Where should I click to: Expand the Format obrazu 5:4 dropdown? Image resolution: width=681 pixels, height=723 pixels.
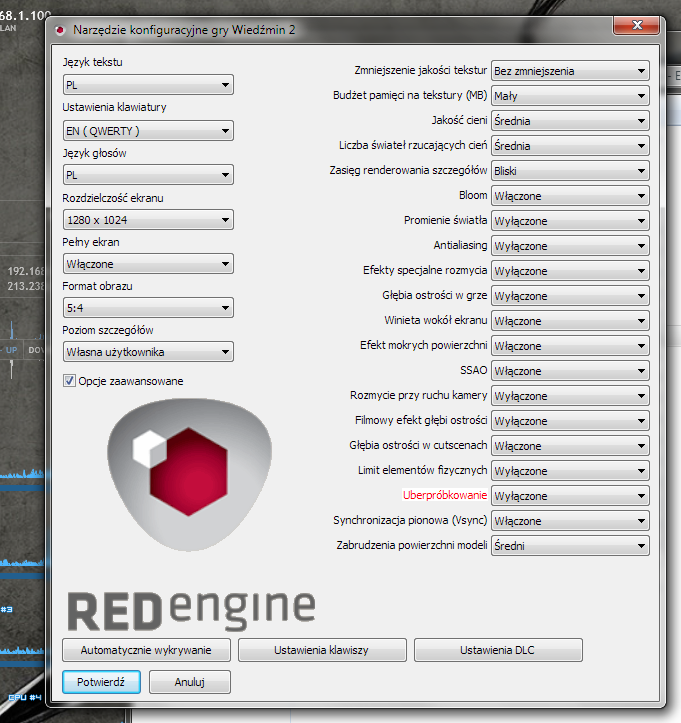pyautogui.click(x=148, y=308)
